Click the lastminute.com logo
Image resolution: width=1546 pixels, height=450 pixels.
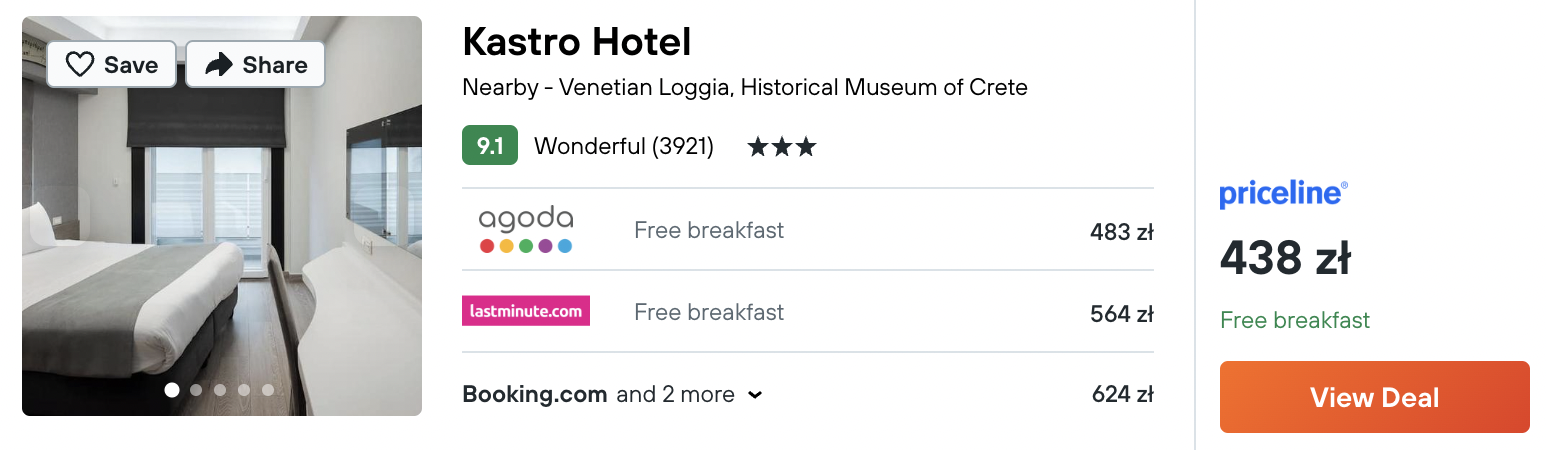[x=526, y=311]
